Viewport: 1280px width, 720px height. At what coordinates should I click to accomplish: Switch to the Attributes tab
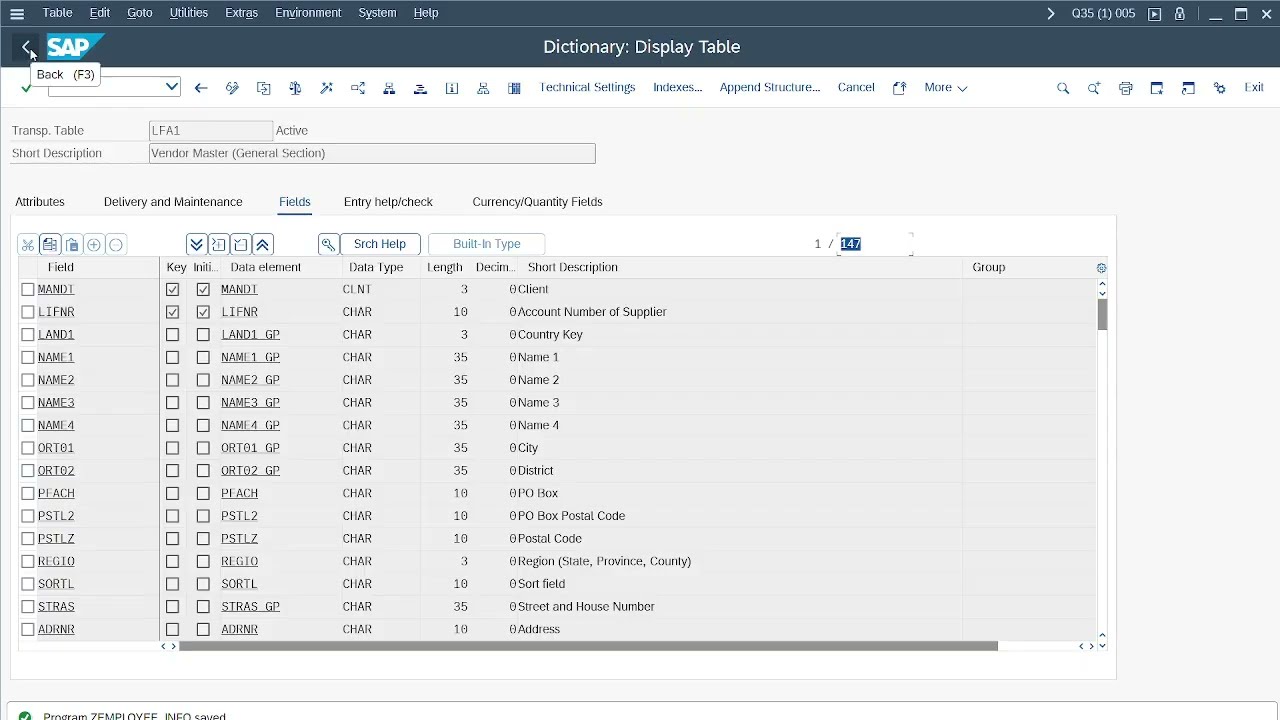click(40, 202)
